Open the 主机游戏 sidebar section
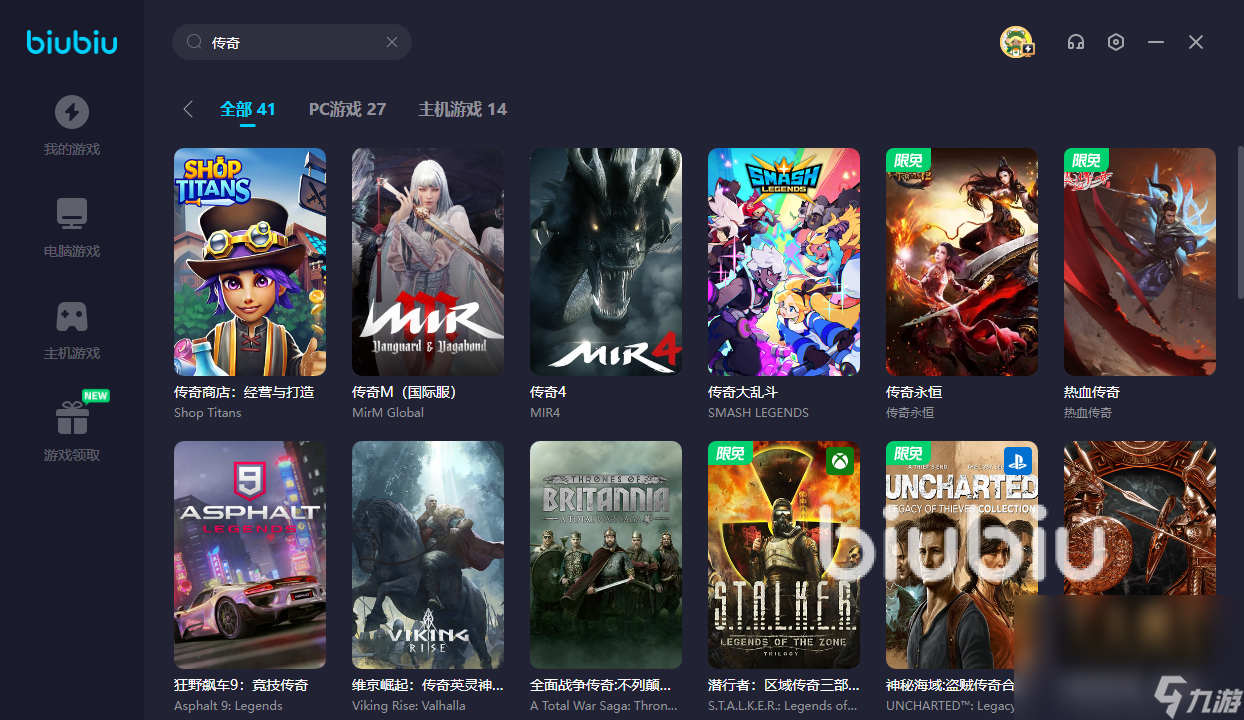 [71, 330]
